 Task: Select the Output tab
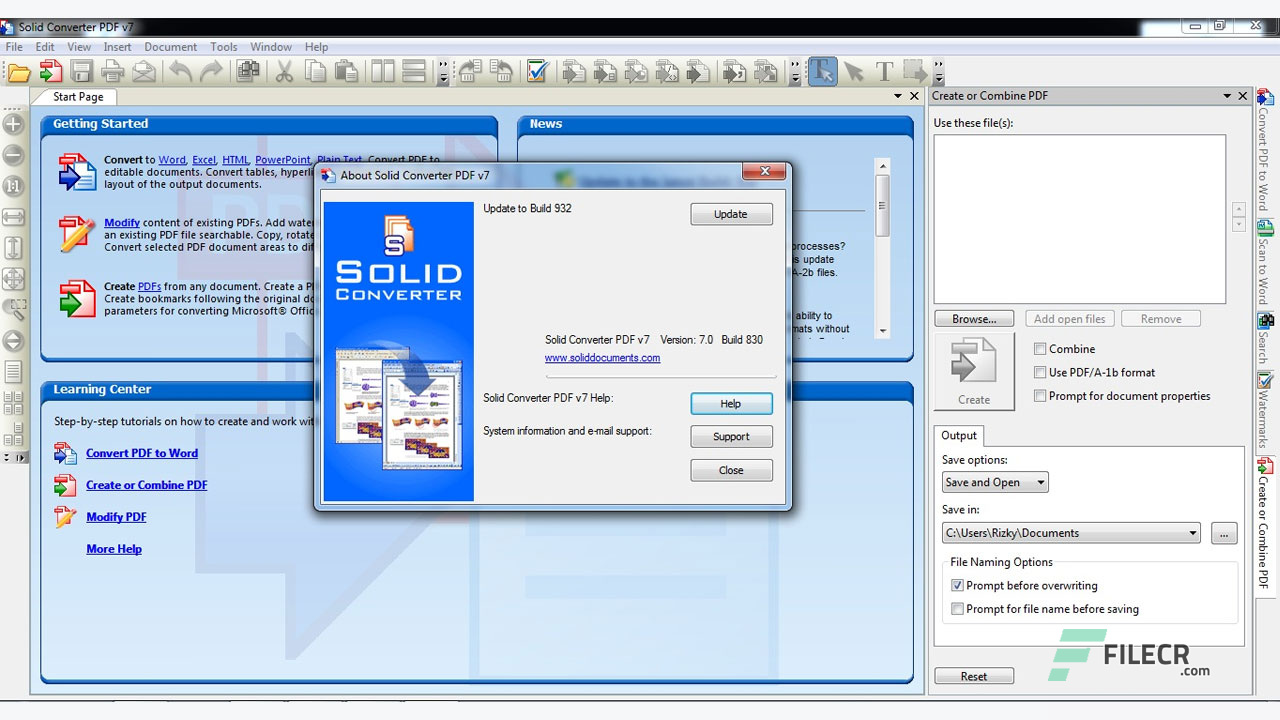click(x=959, y=435)
